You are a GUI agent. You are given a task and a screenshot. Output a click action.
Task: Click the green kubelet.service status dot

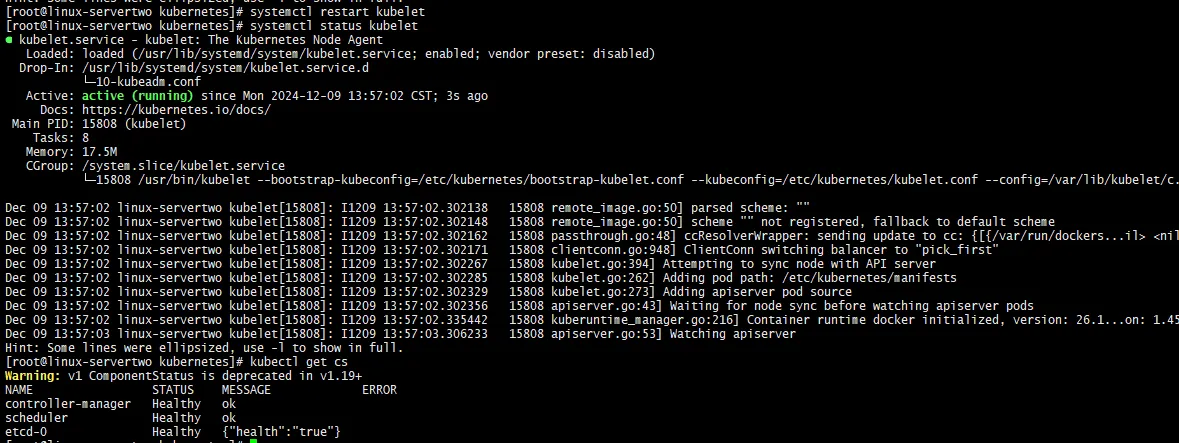pyautogui.click(x=10, y=39)
